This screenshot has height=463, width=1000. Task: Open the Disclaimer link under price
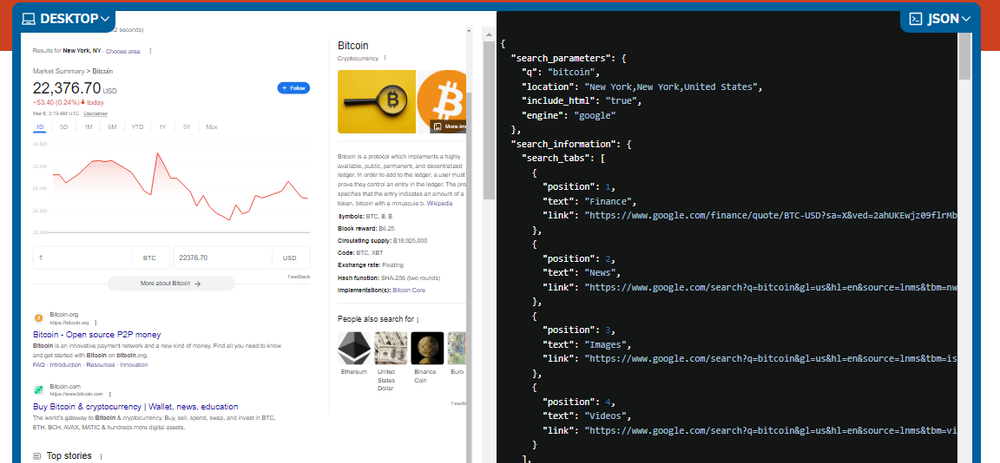pyautogui.click(x=96, y=114)
